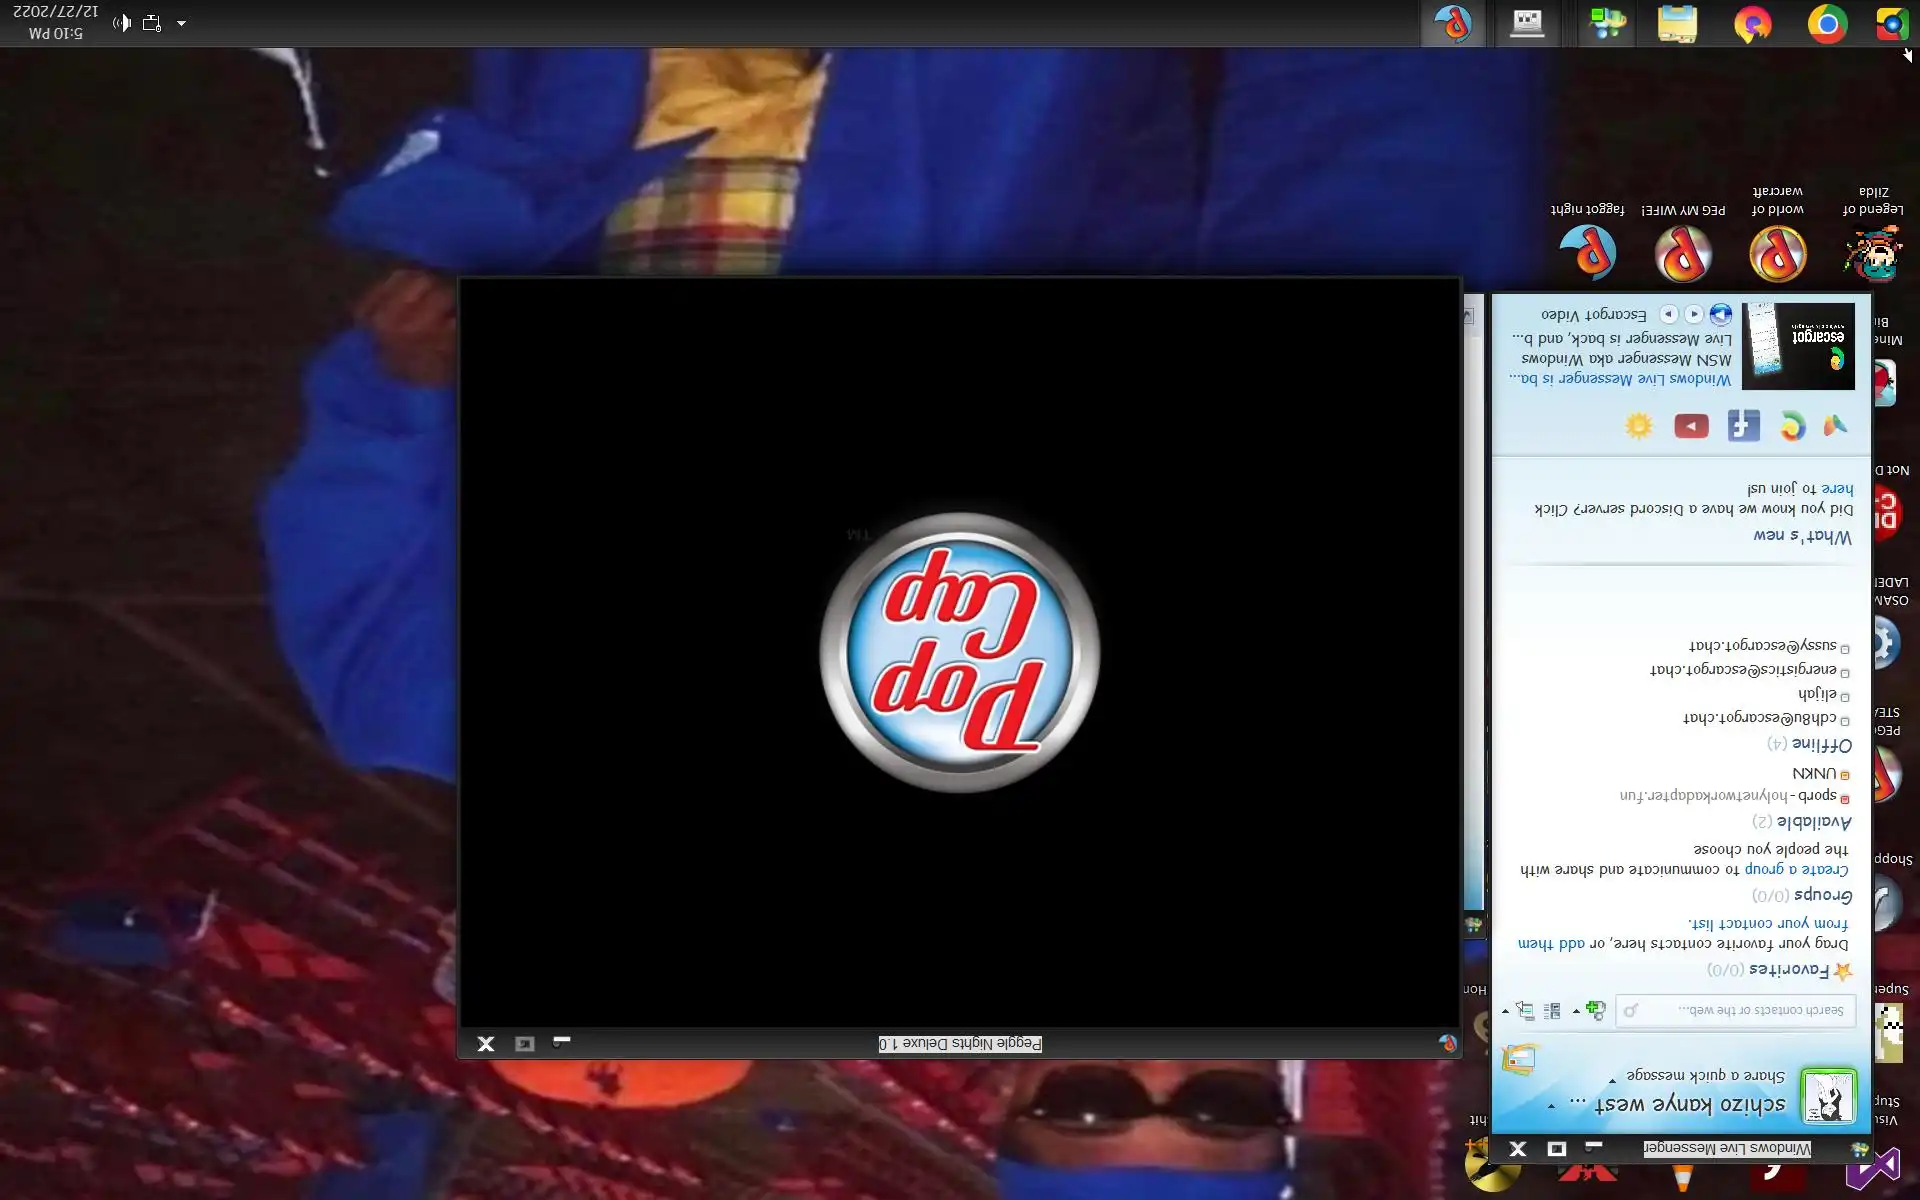
Task: Collapse the Available (2) contact group
Action: (1813, 822)
